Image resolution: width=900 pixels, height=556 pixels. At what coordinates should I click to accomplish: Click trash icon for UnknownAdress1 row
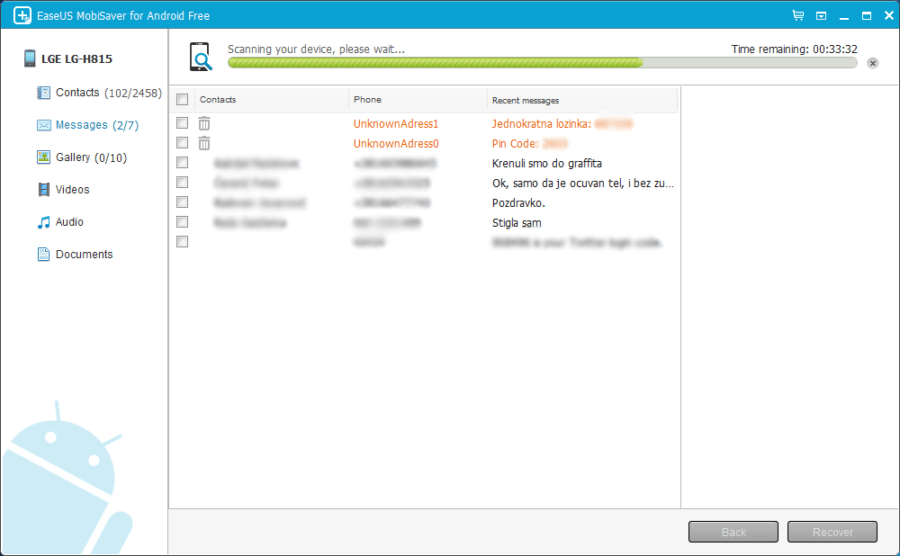[x=204, y=123]
